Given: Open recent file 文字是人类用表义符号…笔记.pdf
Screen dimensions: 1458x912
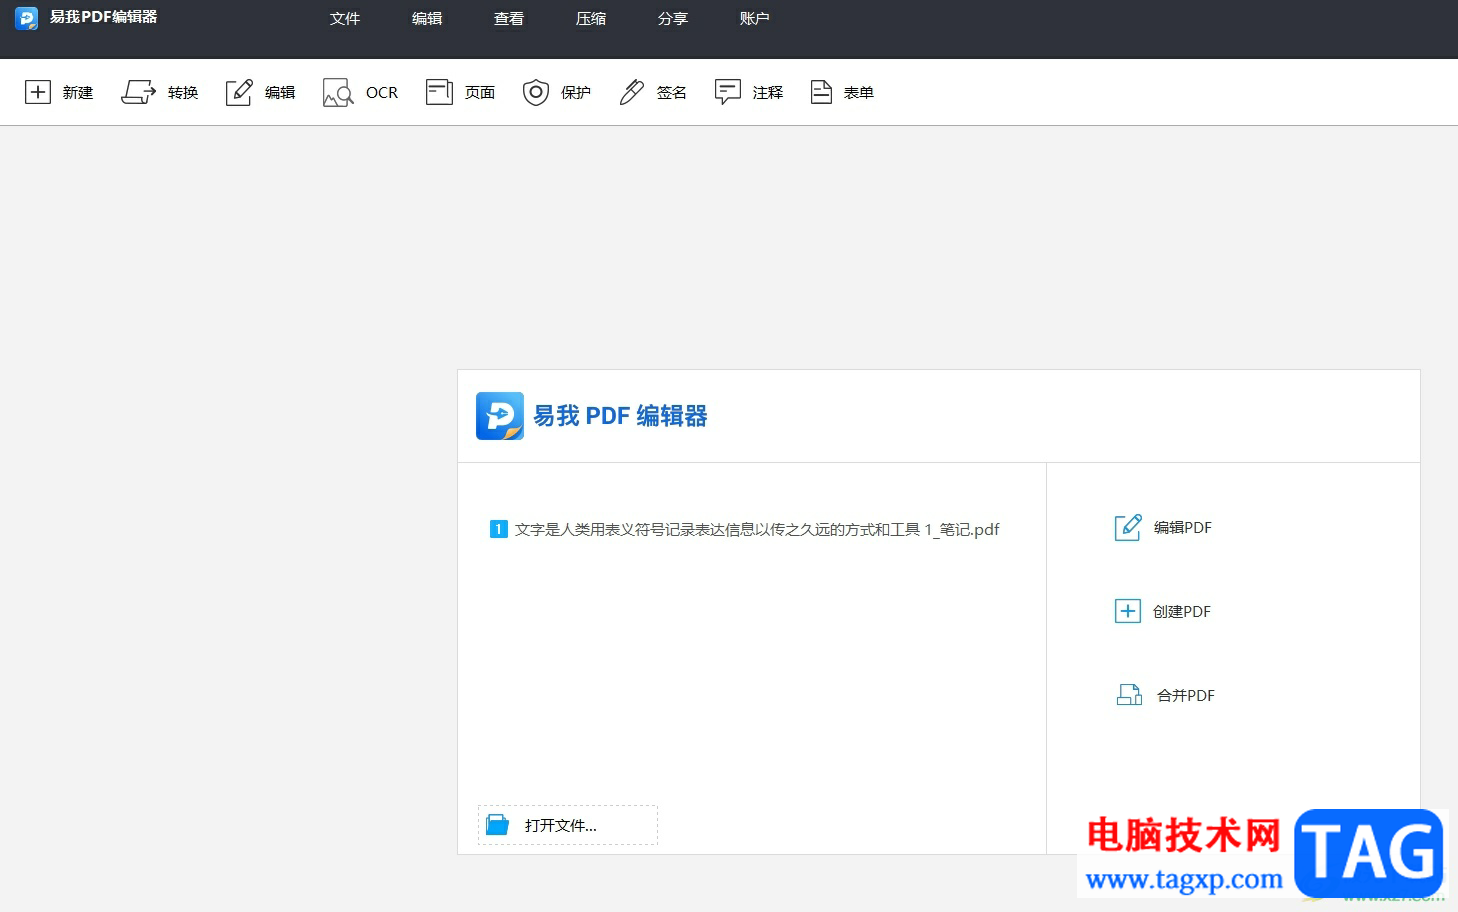Looking at the screenshot, I should pos(757,529).
